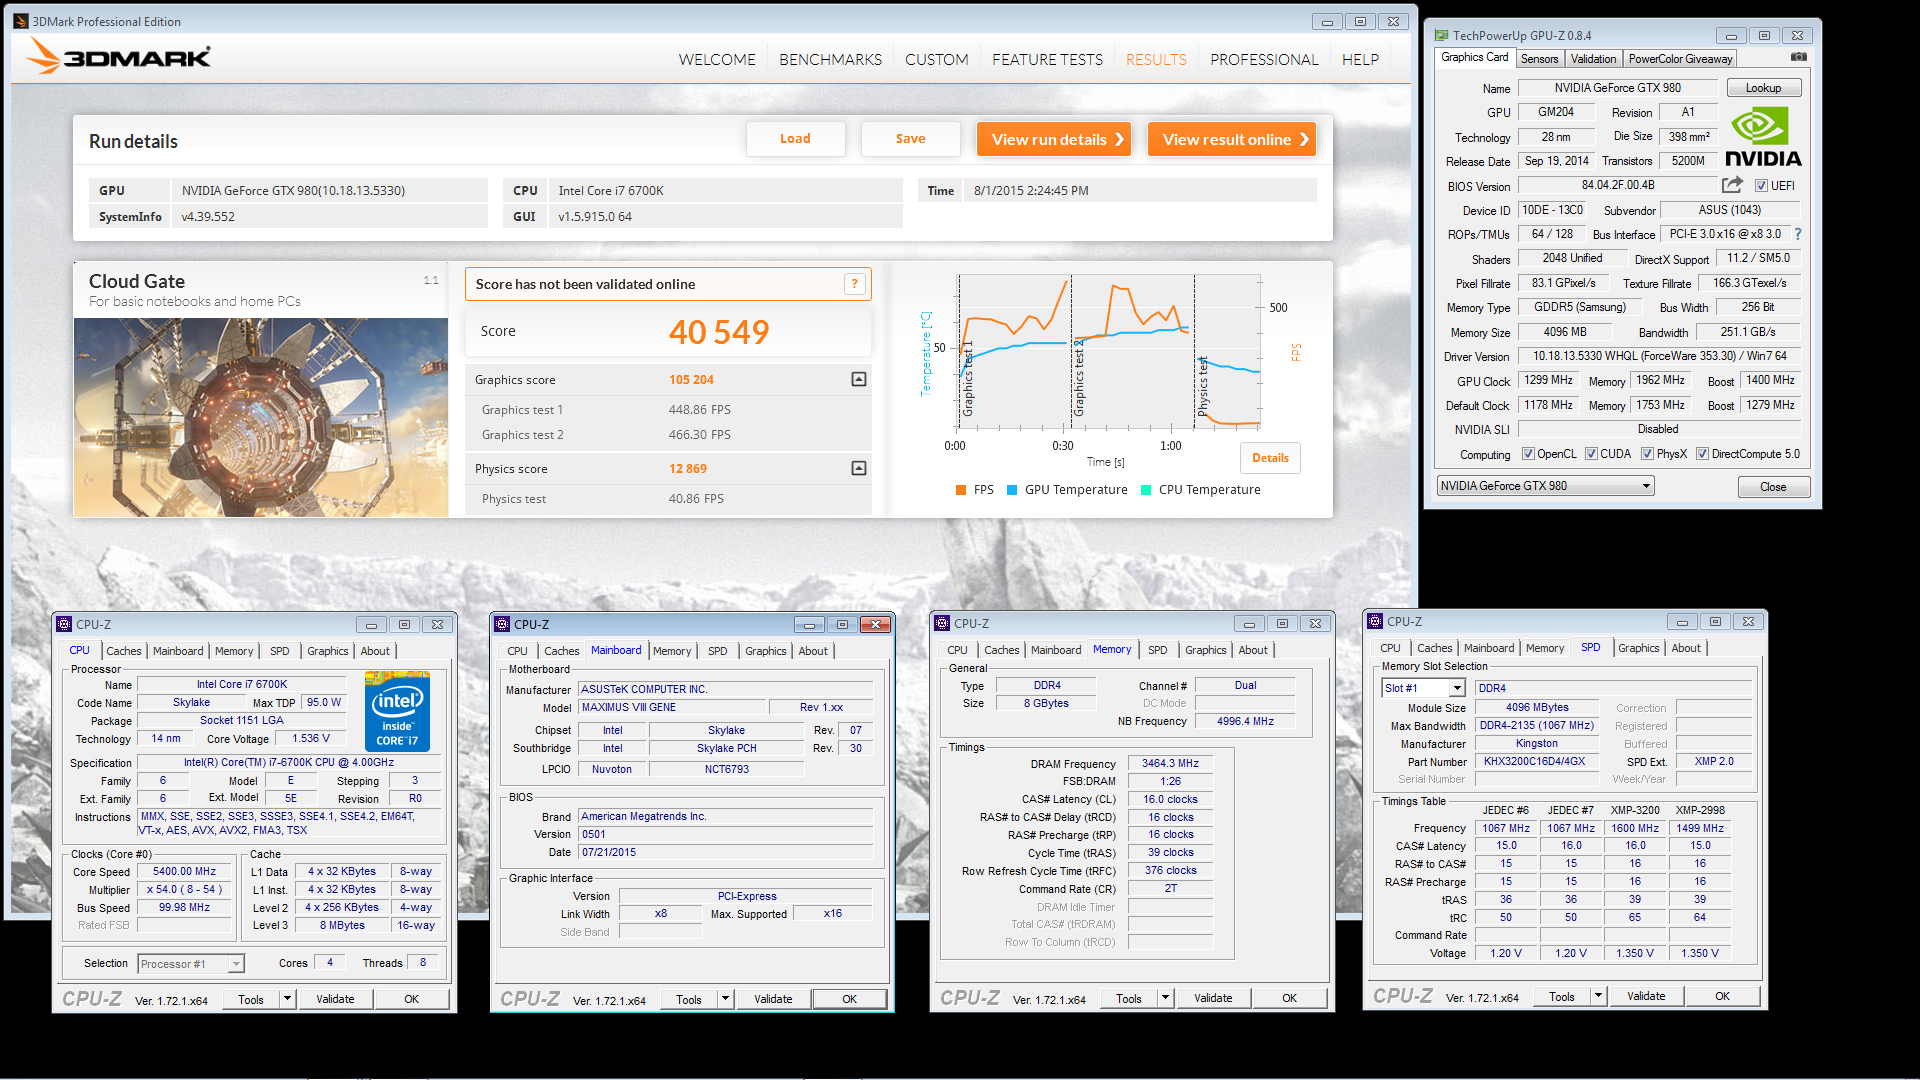
Task: Open the Tools dropdown arrow in the Memory tab window
Action: point(1165,998)
